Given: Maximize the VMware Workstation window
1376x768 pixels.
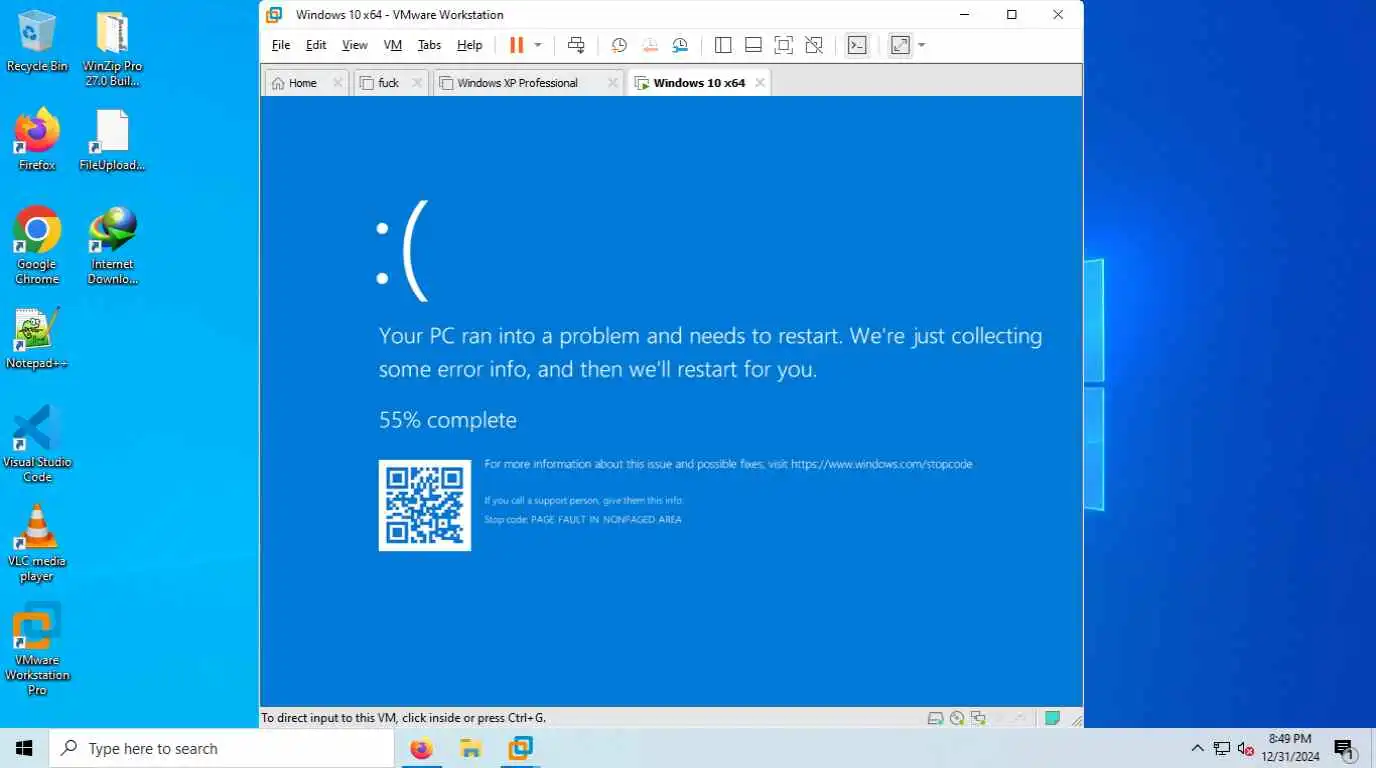Looking at the screenshot, I should tap(1011, 14).
